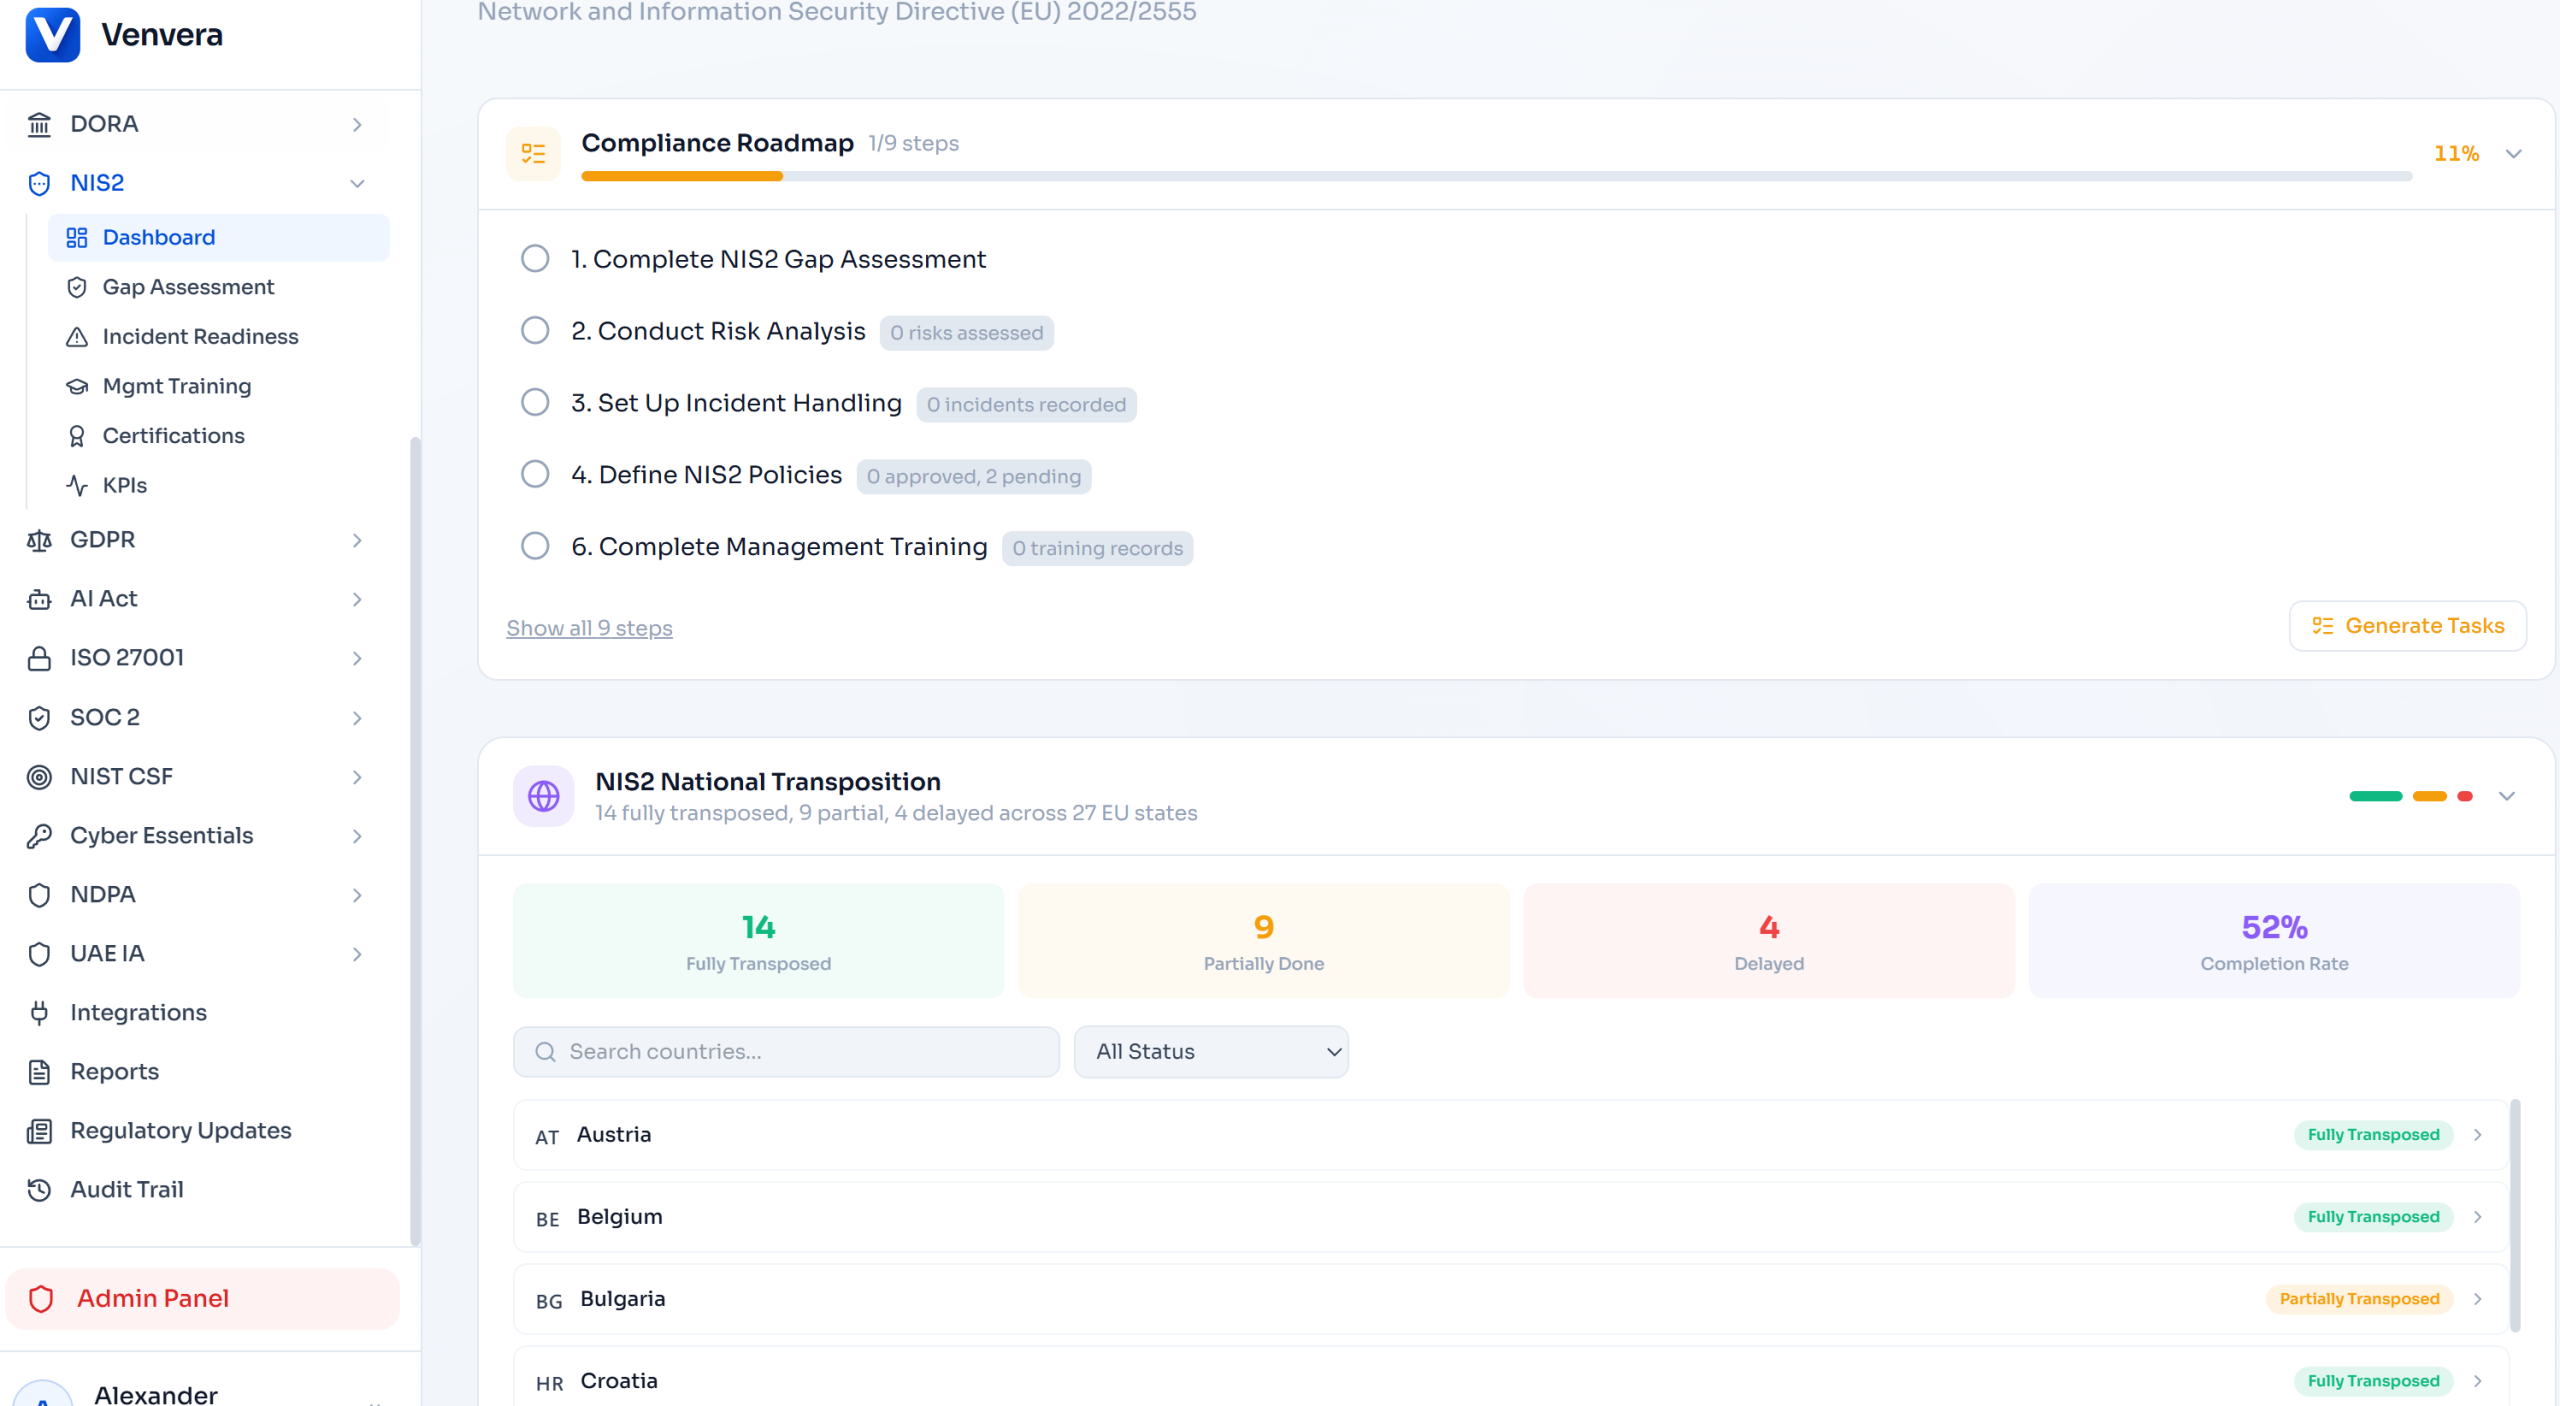Click the Generate Tasks button
The width and height of the screenshot is (2560, 1406).
coord(2408,625)
